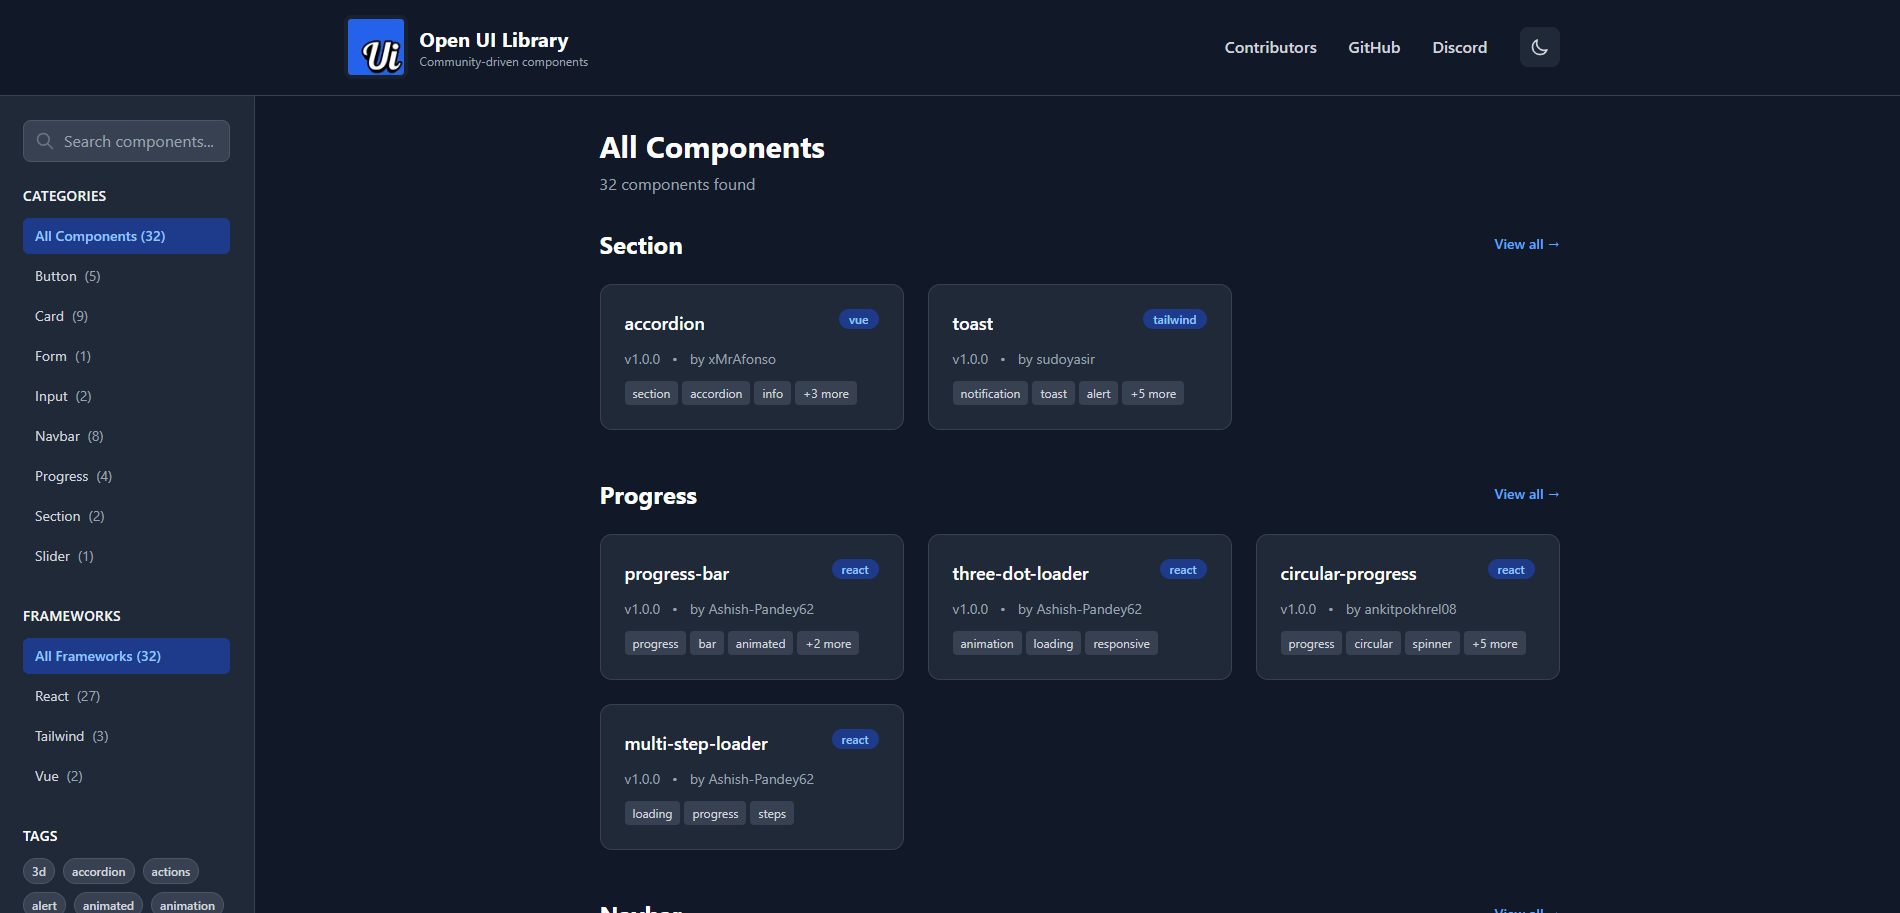
Task: Toggle dark mode with the moon icon
Action: (x=1539, y=47)
